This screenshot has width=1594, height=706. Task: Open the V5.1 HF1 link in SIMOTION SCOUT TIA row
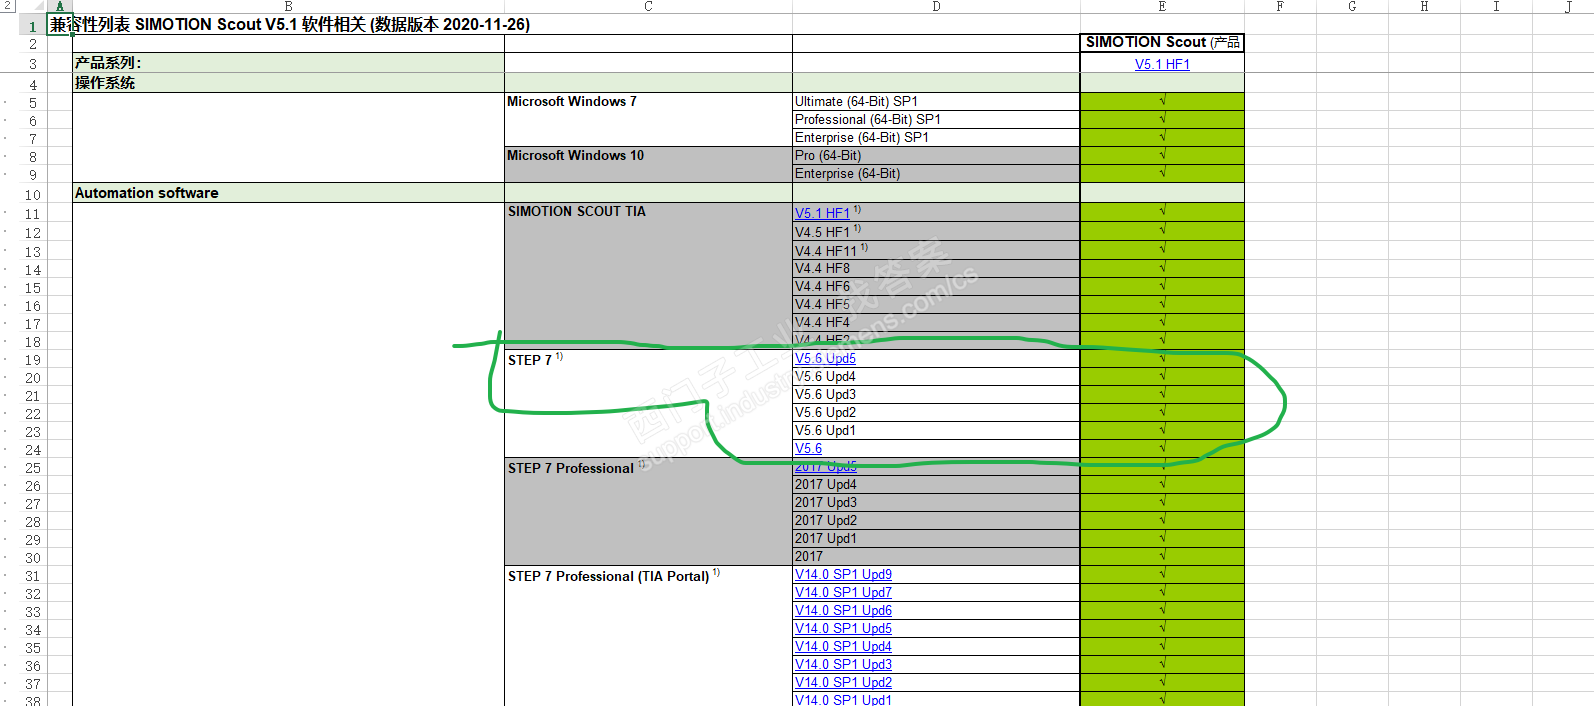pos(822,213)
